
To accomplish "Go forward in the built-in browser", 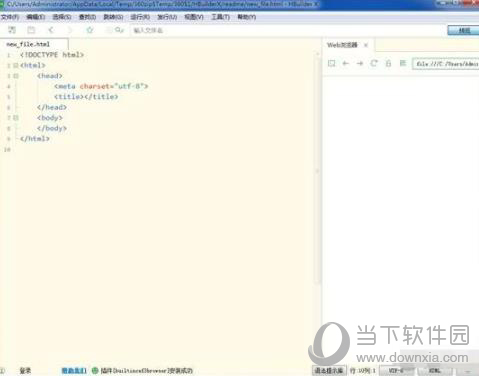I will (360, 63).
